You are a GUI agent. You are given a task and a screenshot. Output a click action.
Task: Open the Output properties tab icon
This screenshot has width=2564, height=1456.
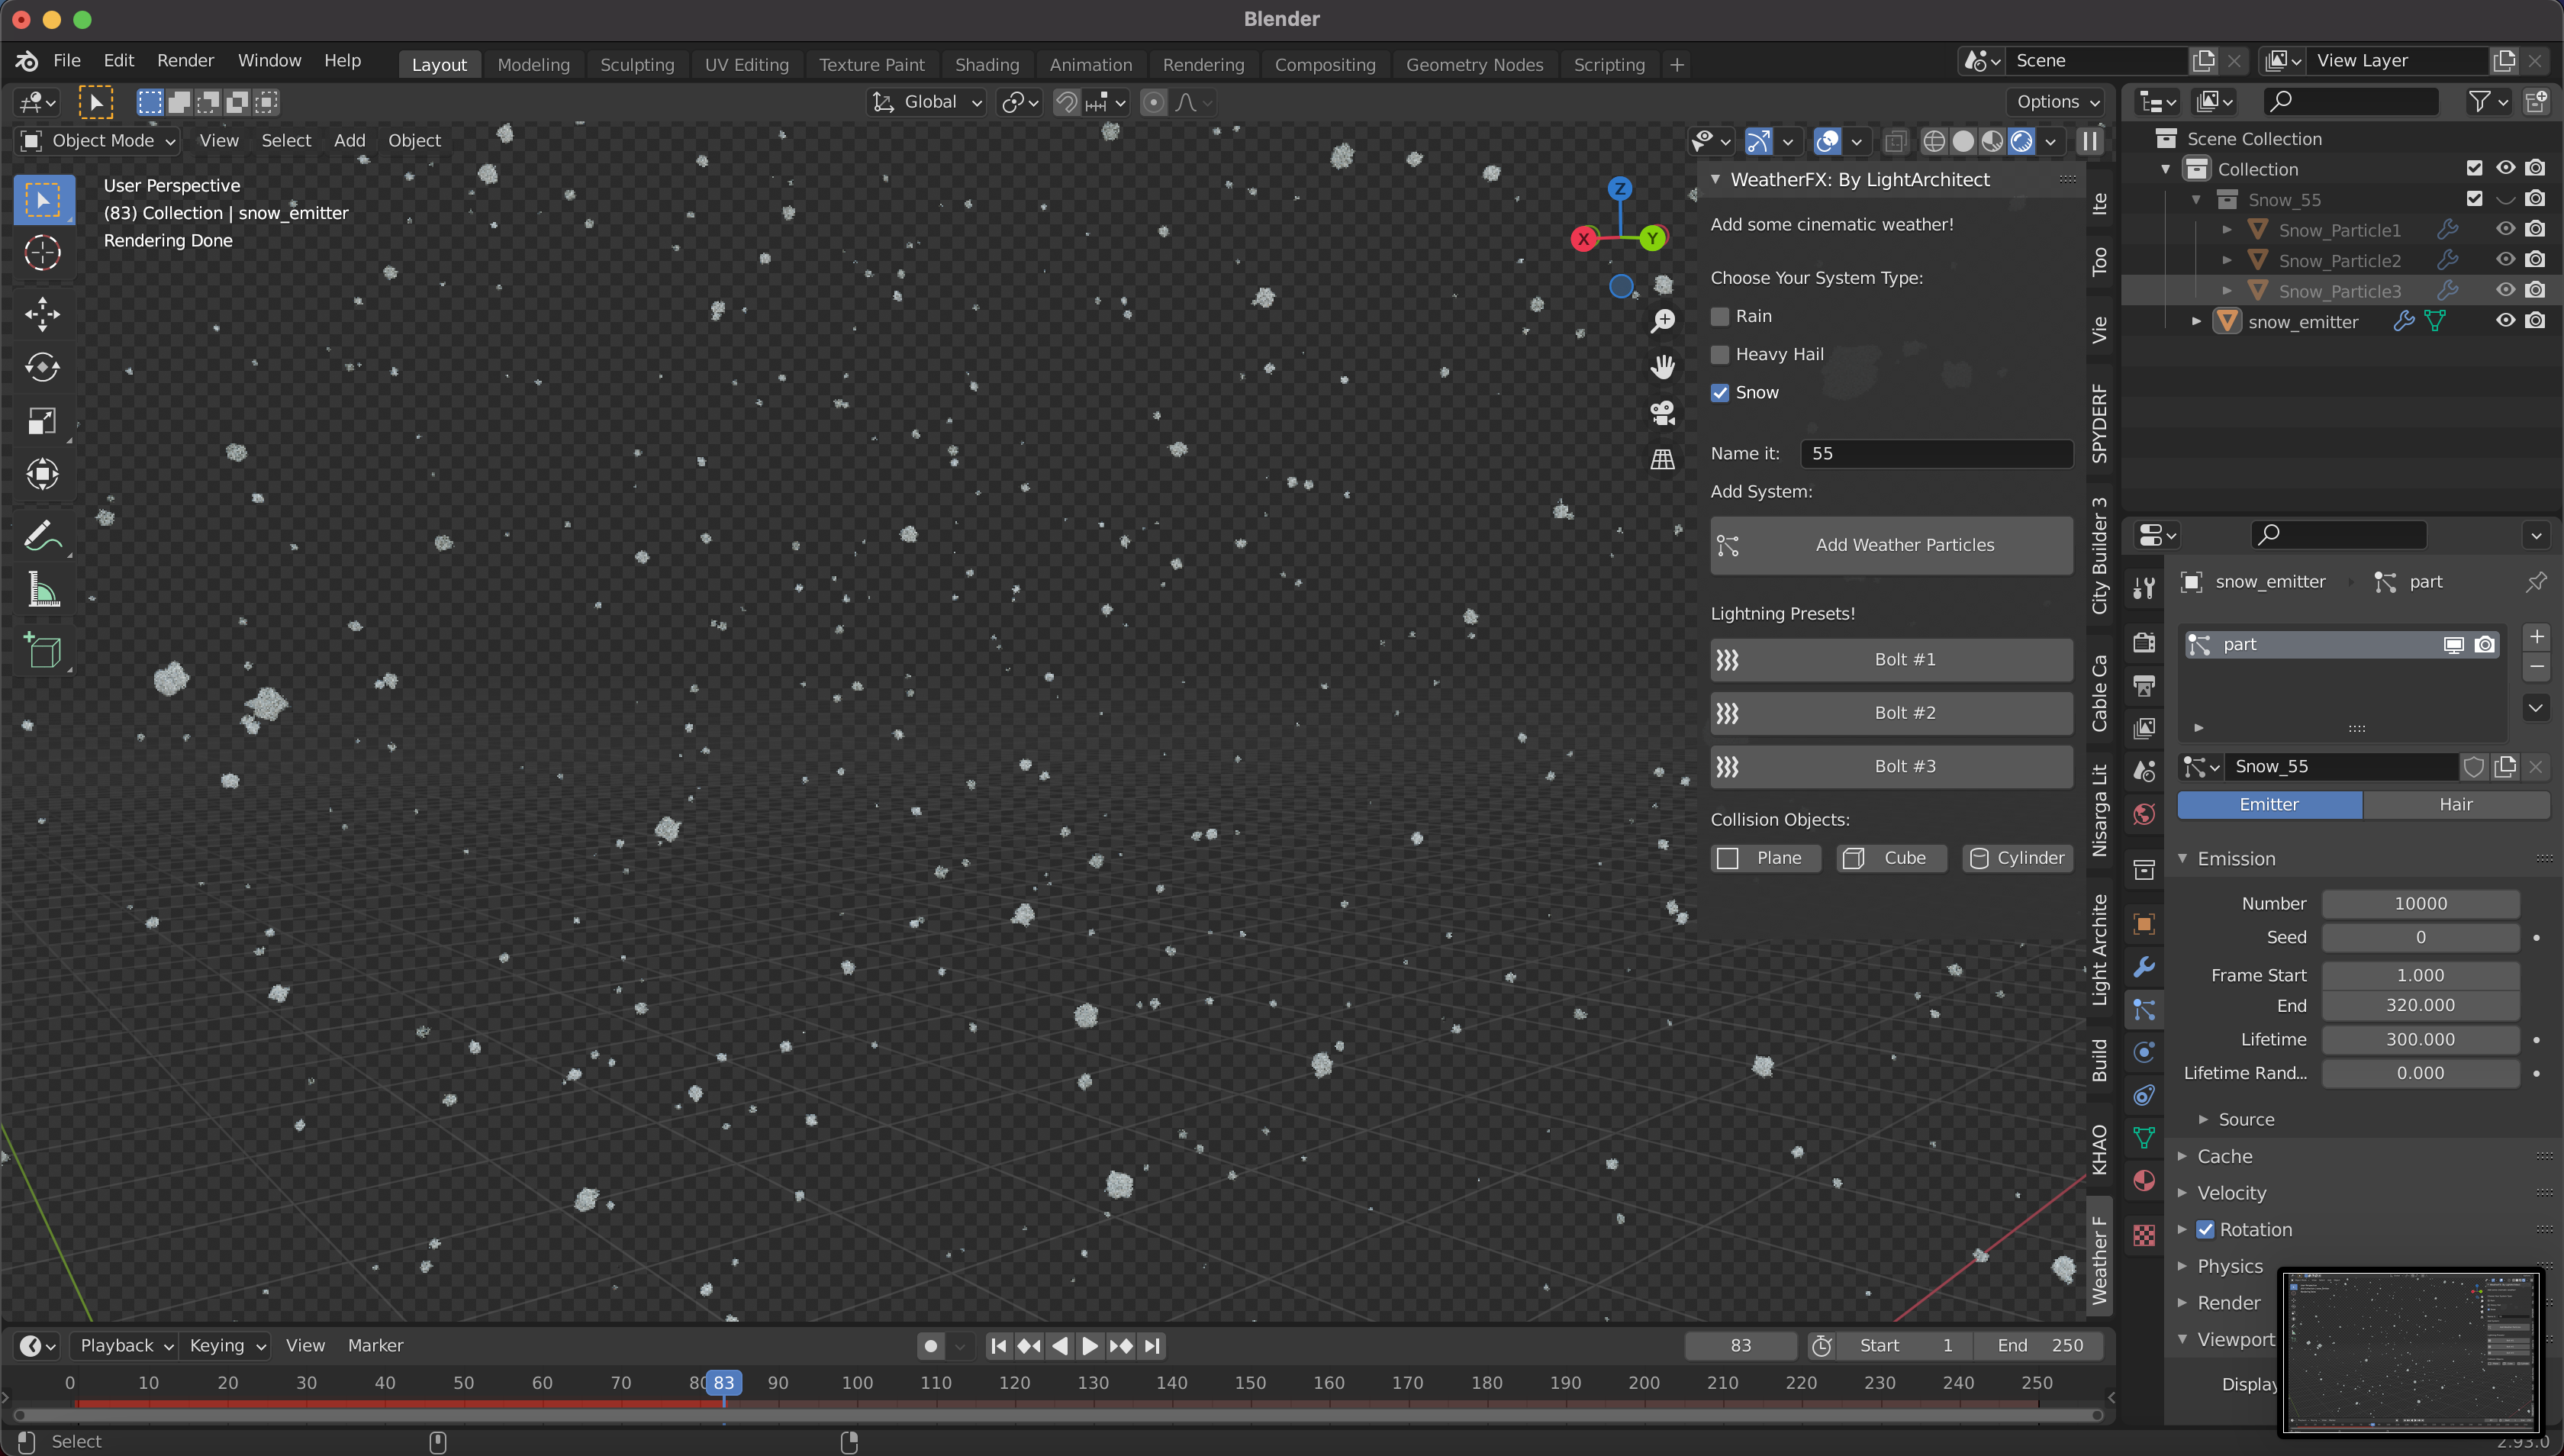click(2144, 685)
